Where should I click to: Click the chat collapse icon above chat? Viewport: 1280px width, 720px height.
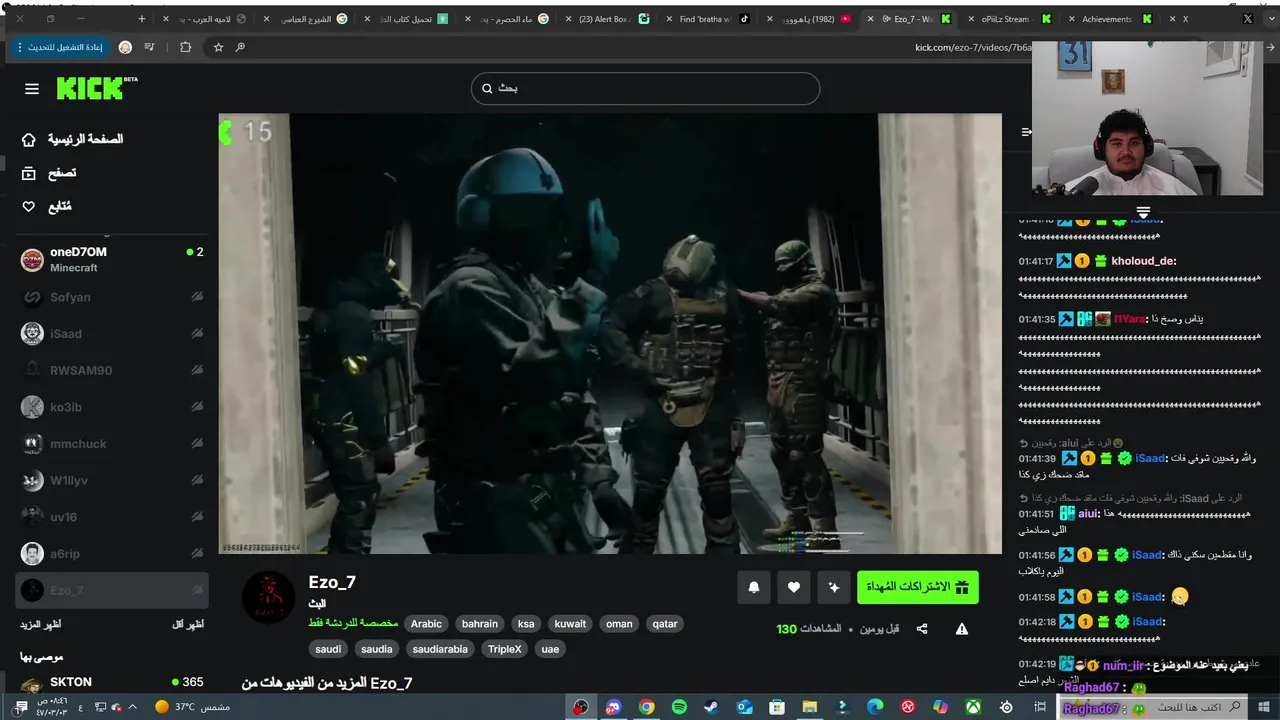tap(1026, 132)
